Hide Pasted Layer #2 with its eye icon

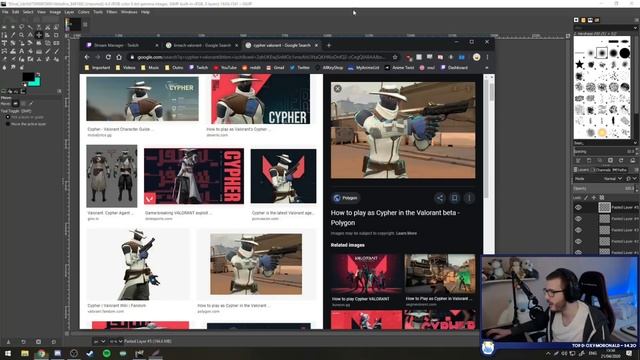578,242
